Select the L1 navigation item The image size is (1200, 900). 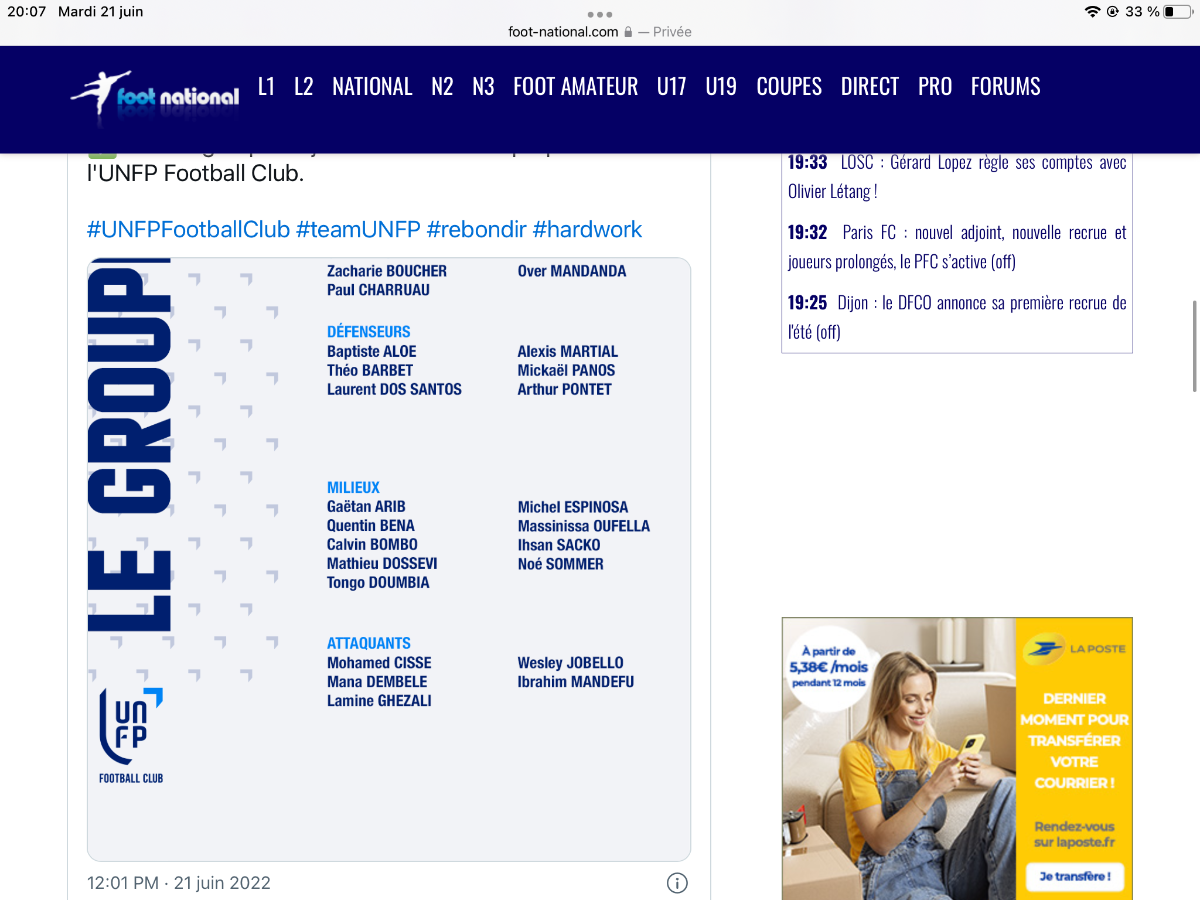(266, 87)
